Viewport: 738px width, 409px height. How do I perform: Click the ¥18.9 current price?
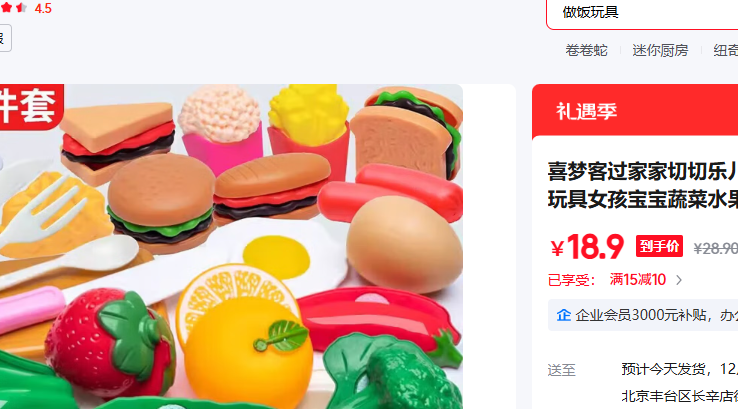click(x=587, y=246)
